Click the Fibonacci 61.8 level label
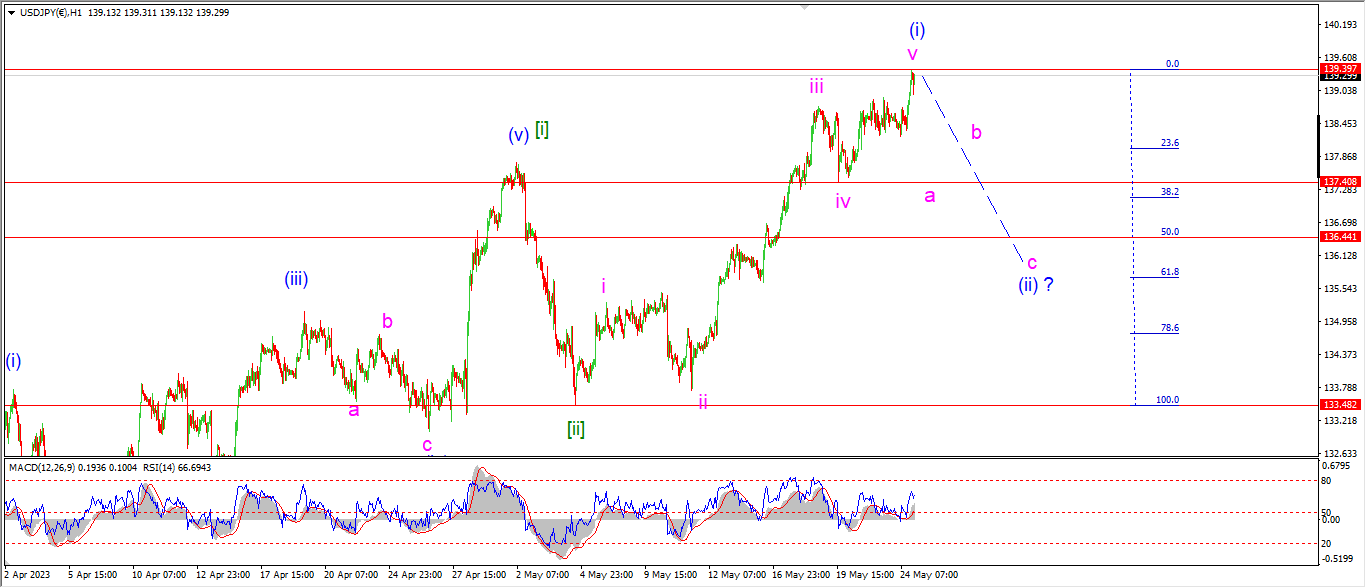This screenshot has width=1366, height=588. (1169, 272)
